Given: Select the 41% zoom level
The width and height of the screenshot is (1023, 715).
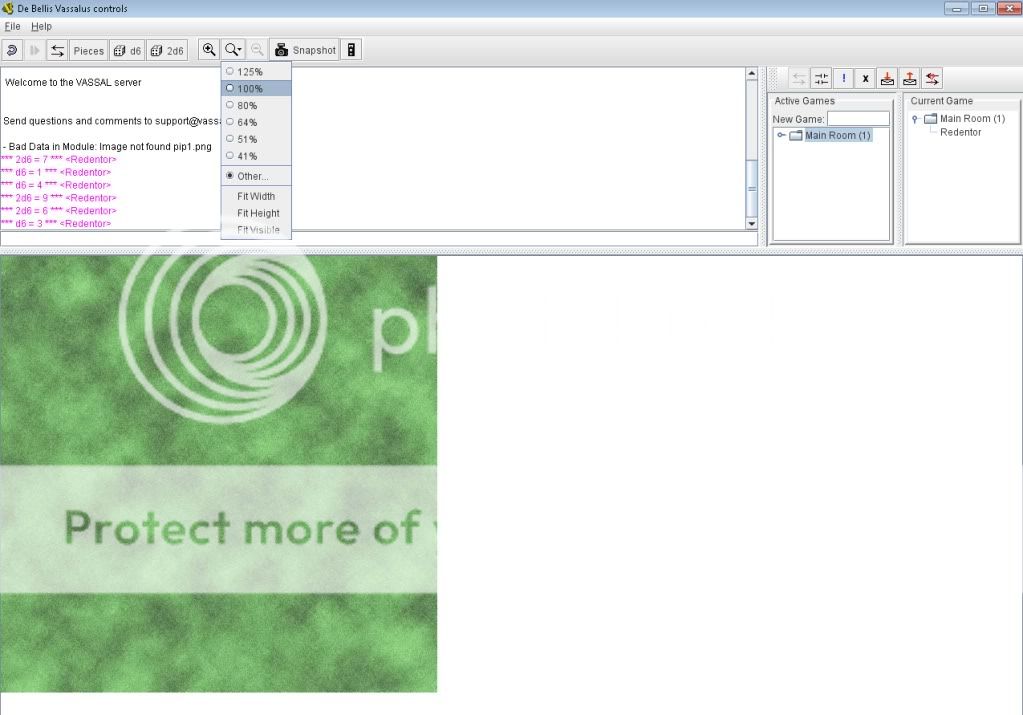Looking at the screenshot, I should 256,157.
